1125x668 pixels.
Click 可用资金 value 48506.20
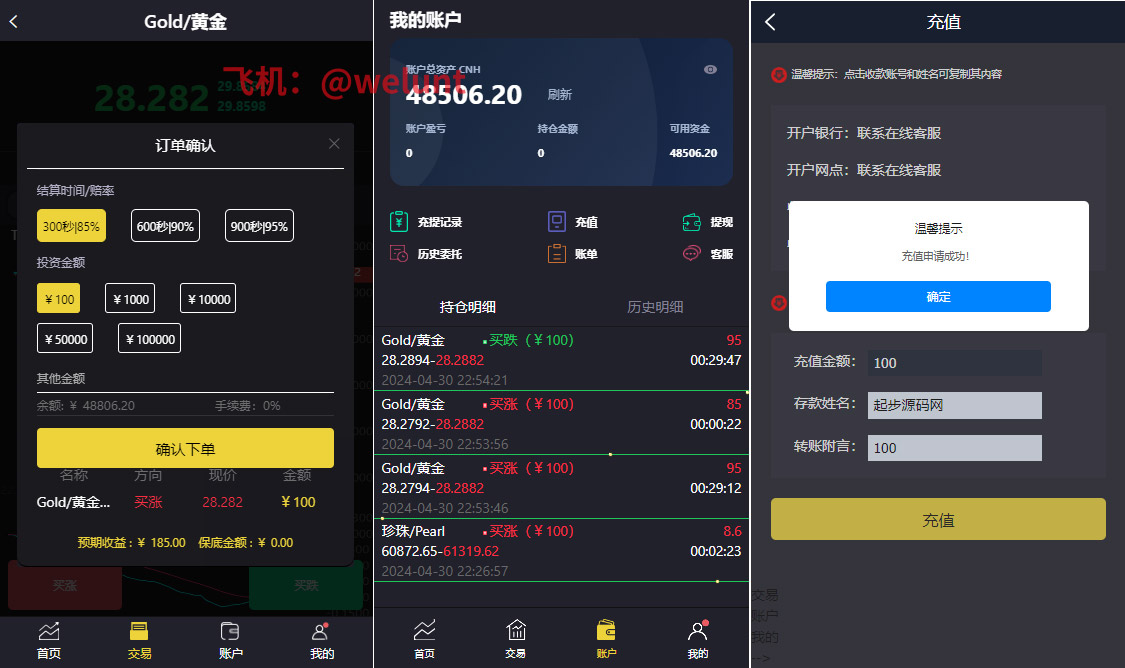point(693,153)
